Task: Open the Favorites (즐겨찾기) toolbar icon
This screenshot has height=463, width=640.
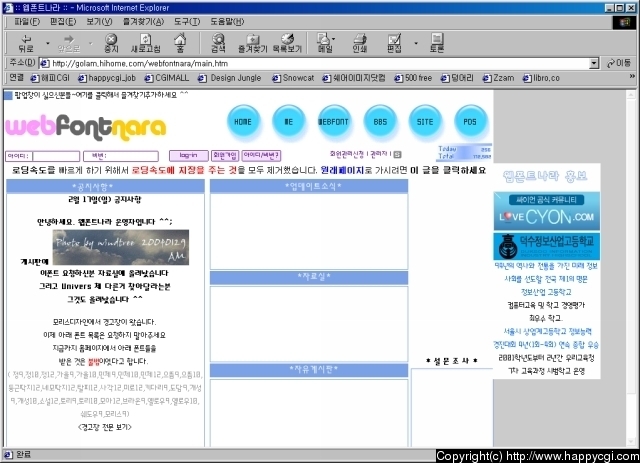Action: pyautogui.click(x=252, y=43)
